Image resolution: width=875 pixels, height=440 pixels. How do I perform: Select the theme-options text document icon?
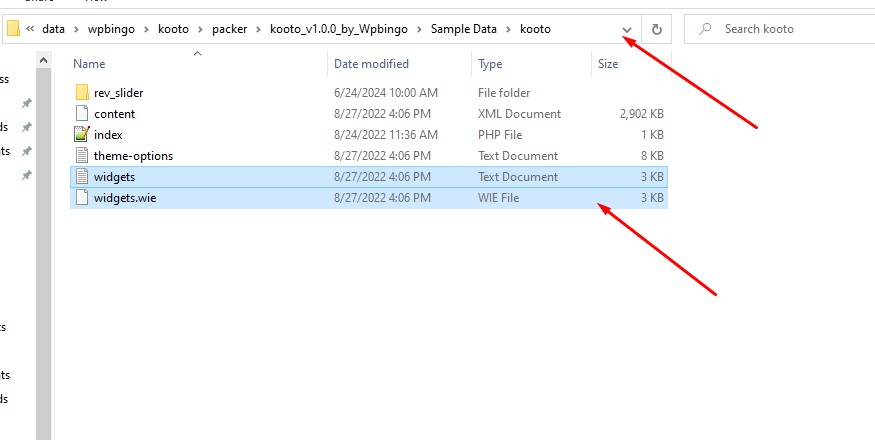click(x=82, y=156)
